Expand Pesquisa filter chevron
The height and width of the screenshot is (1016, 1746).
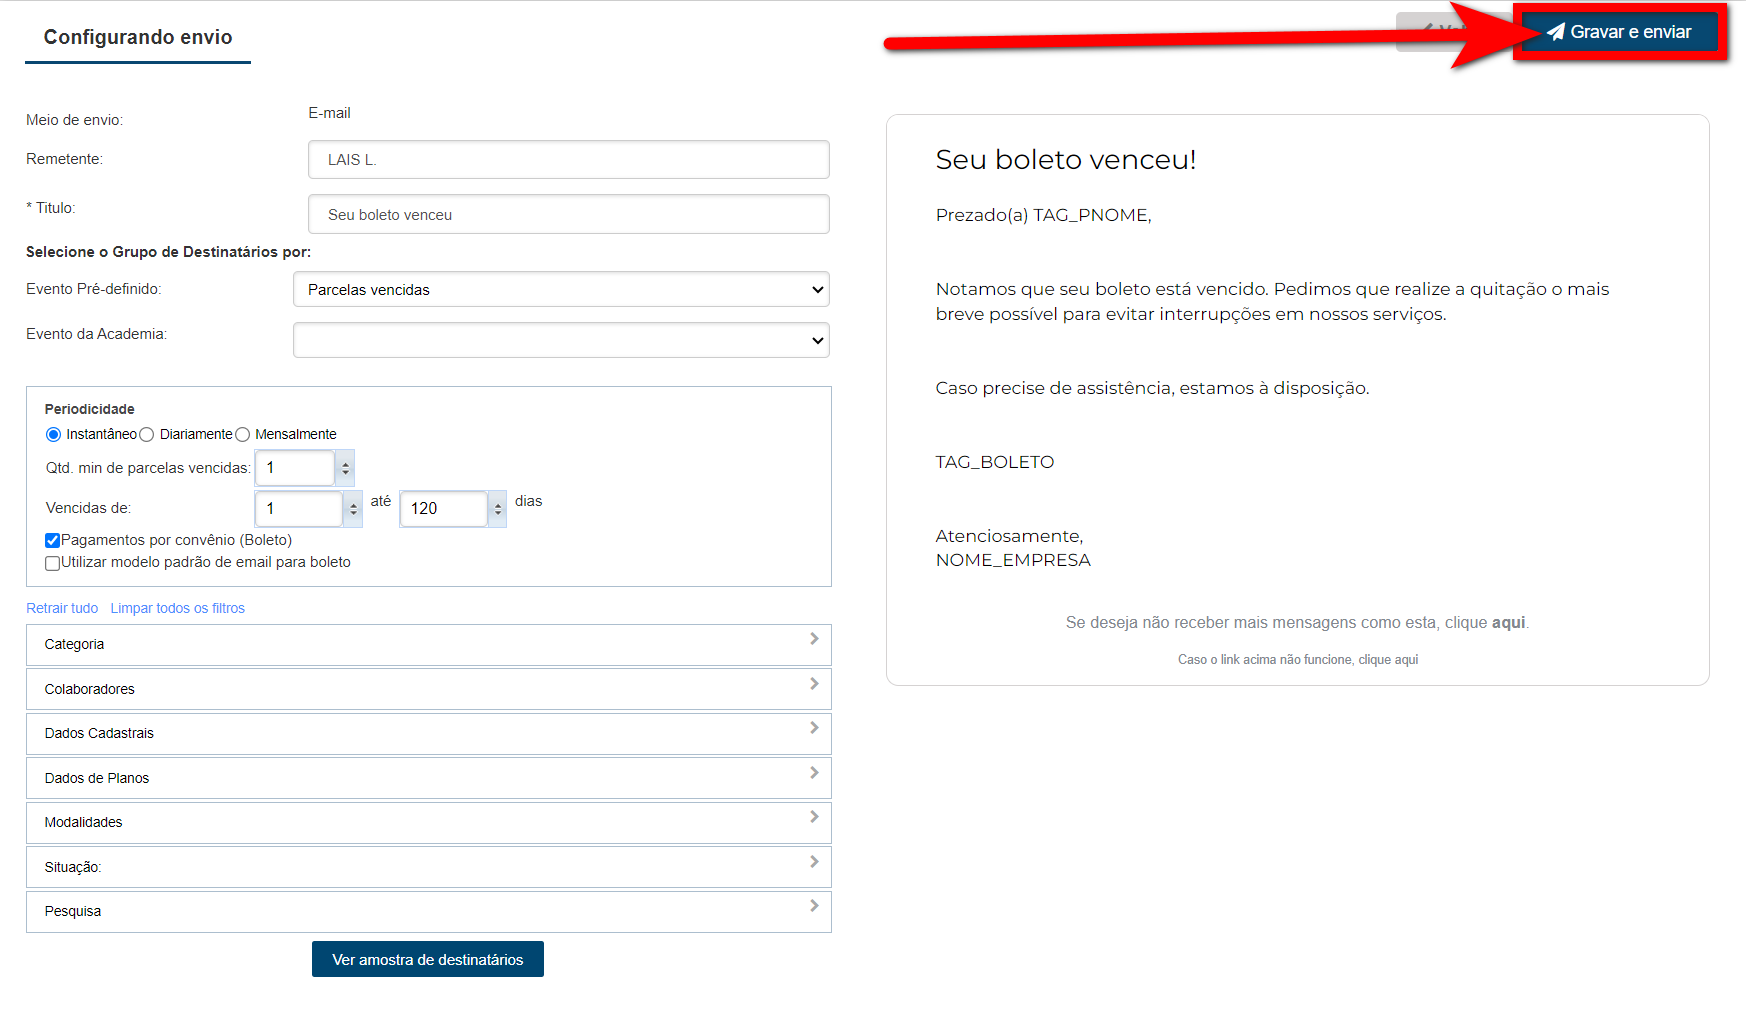(x=814, y=906)
